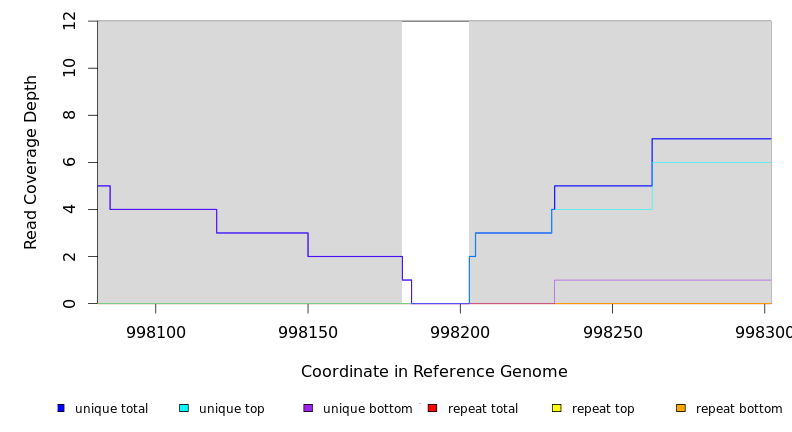Select the 'repeat bottom' legend label
Image resolution: width=792 pixels, height=432 pixels.
tap(739, 409)
